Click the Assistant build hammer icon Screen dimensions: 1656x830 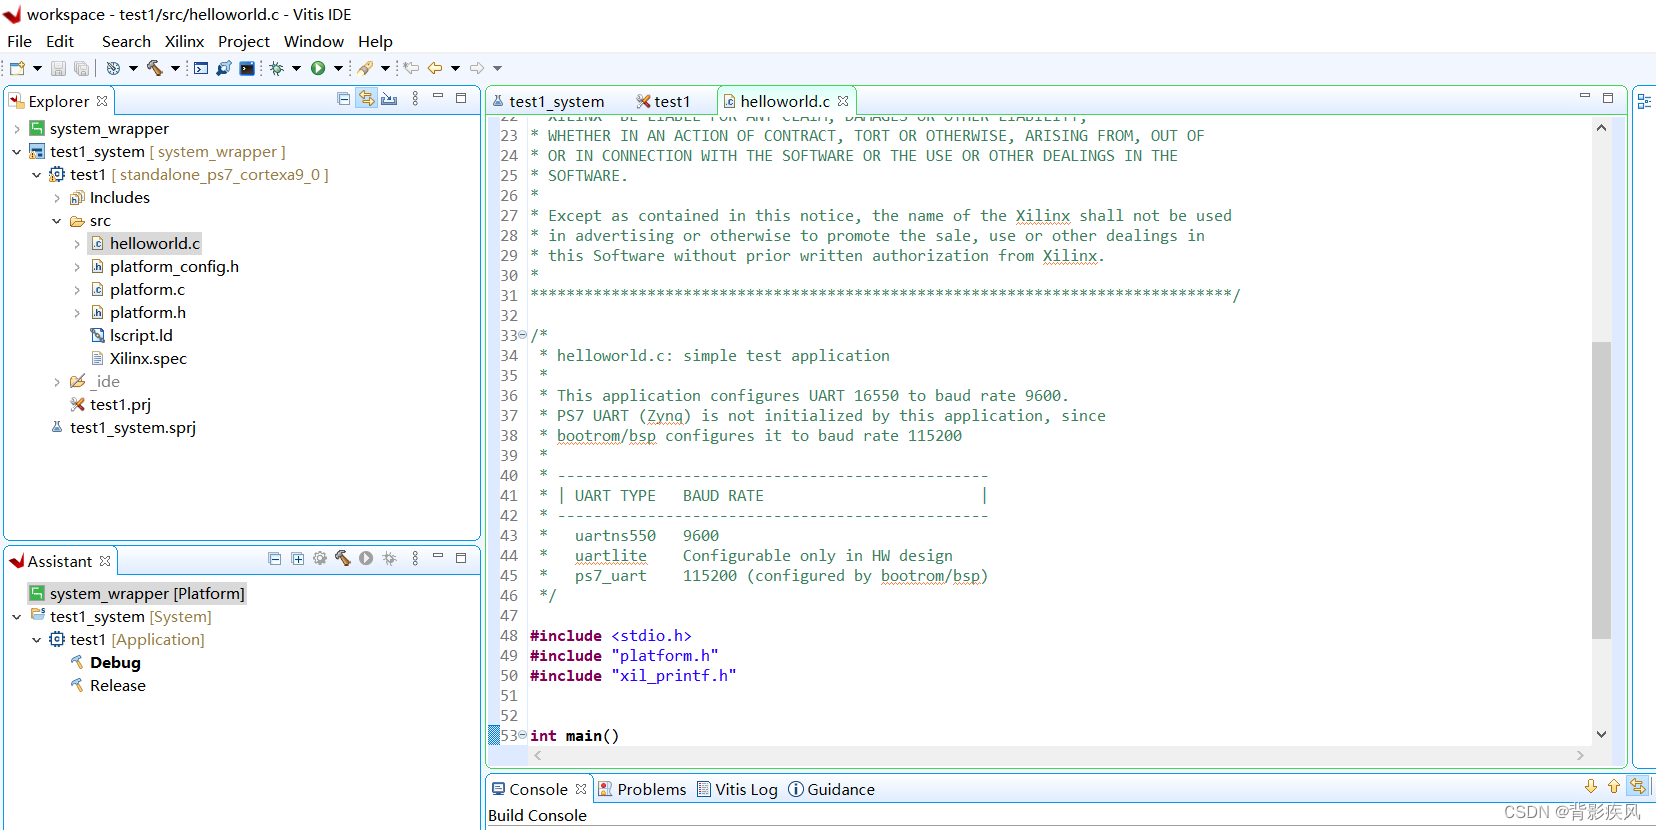point(343,559)
